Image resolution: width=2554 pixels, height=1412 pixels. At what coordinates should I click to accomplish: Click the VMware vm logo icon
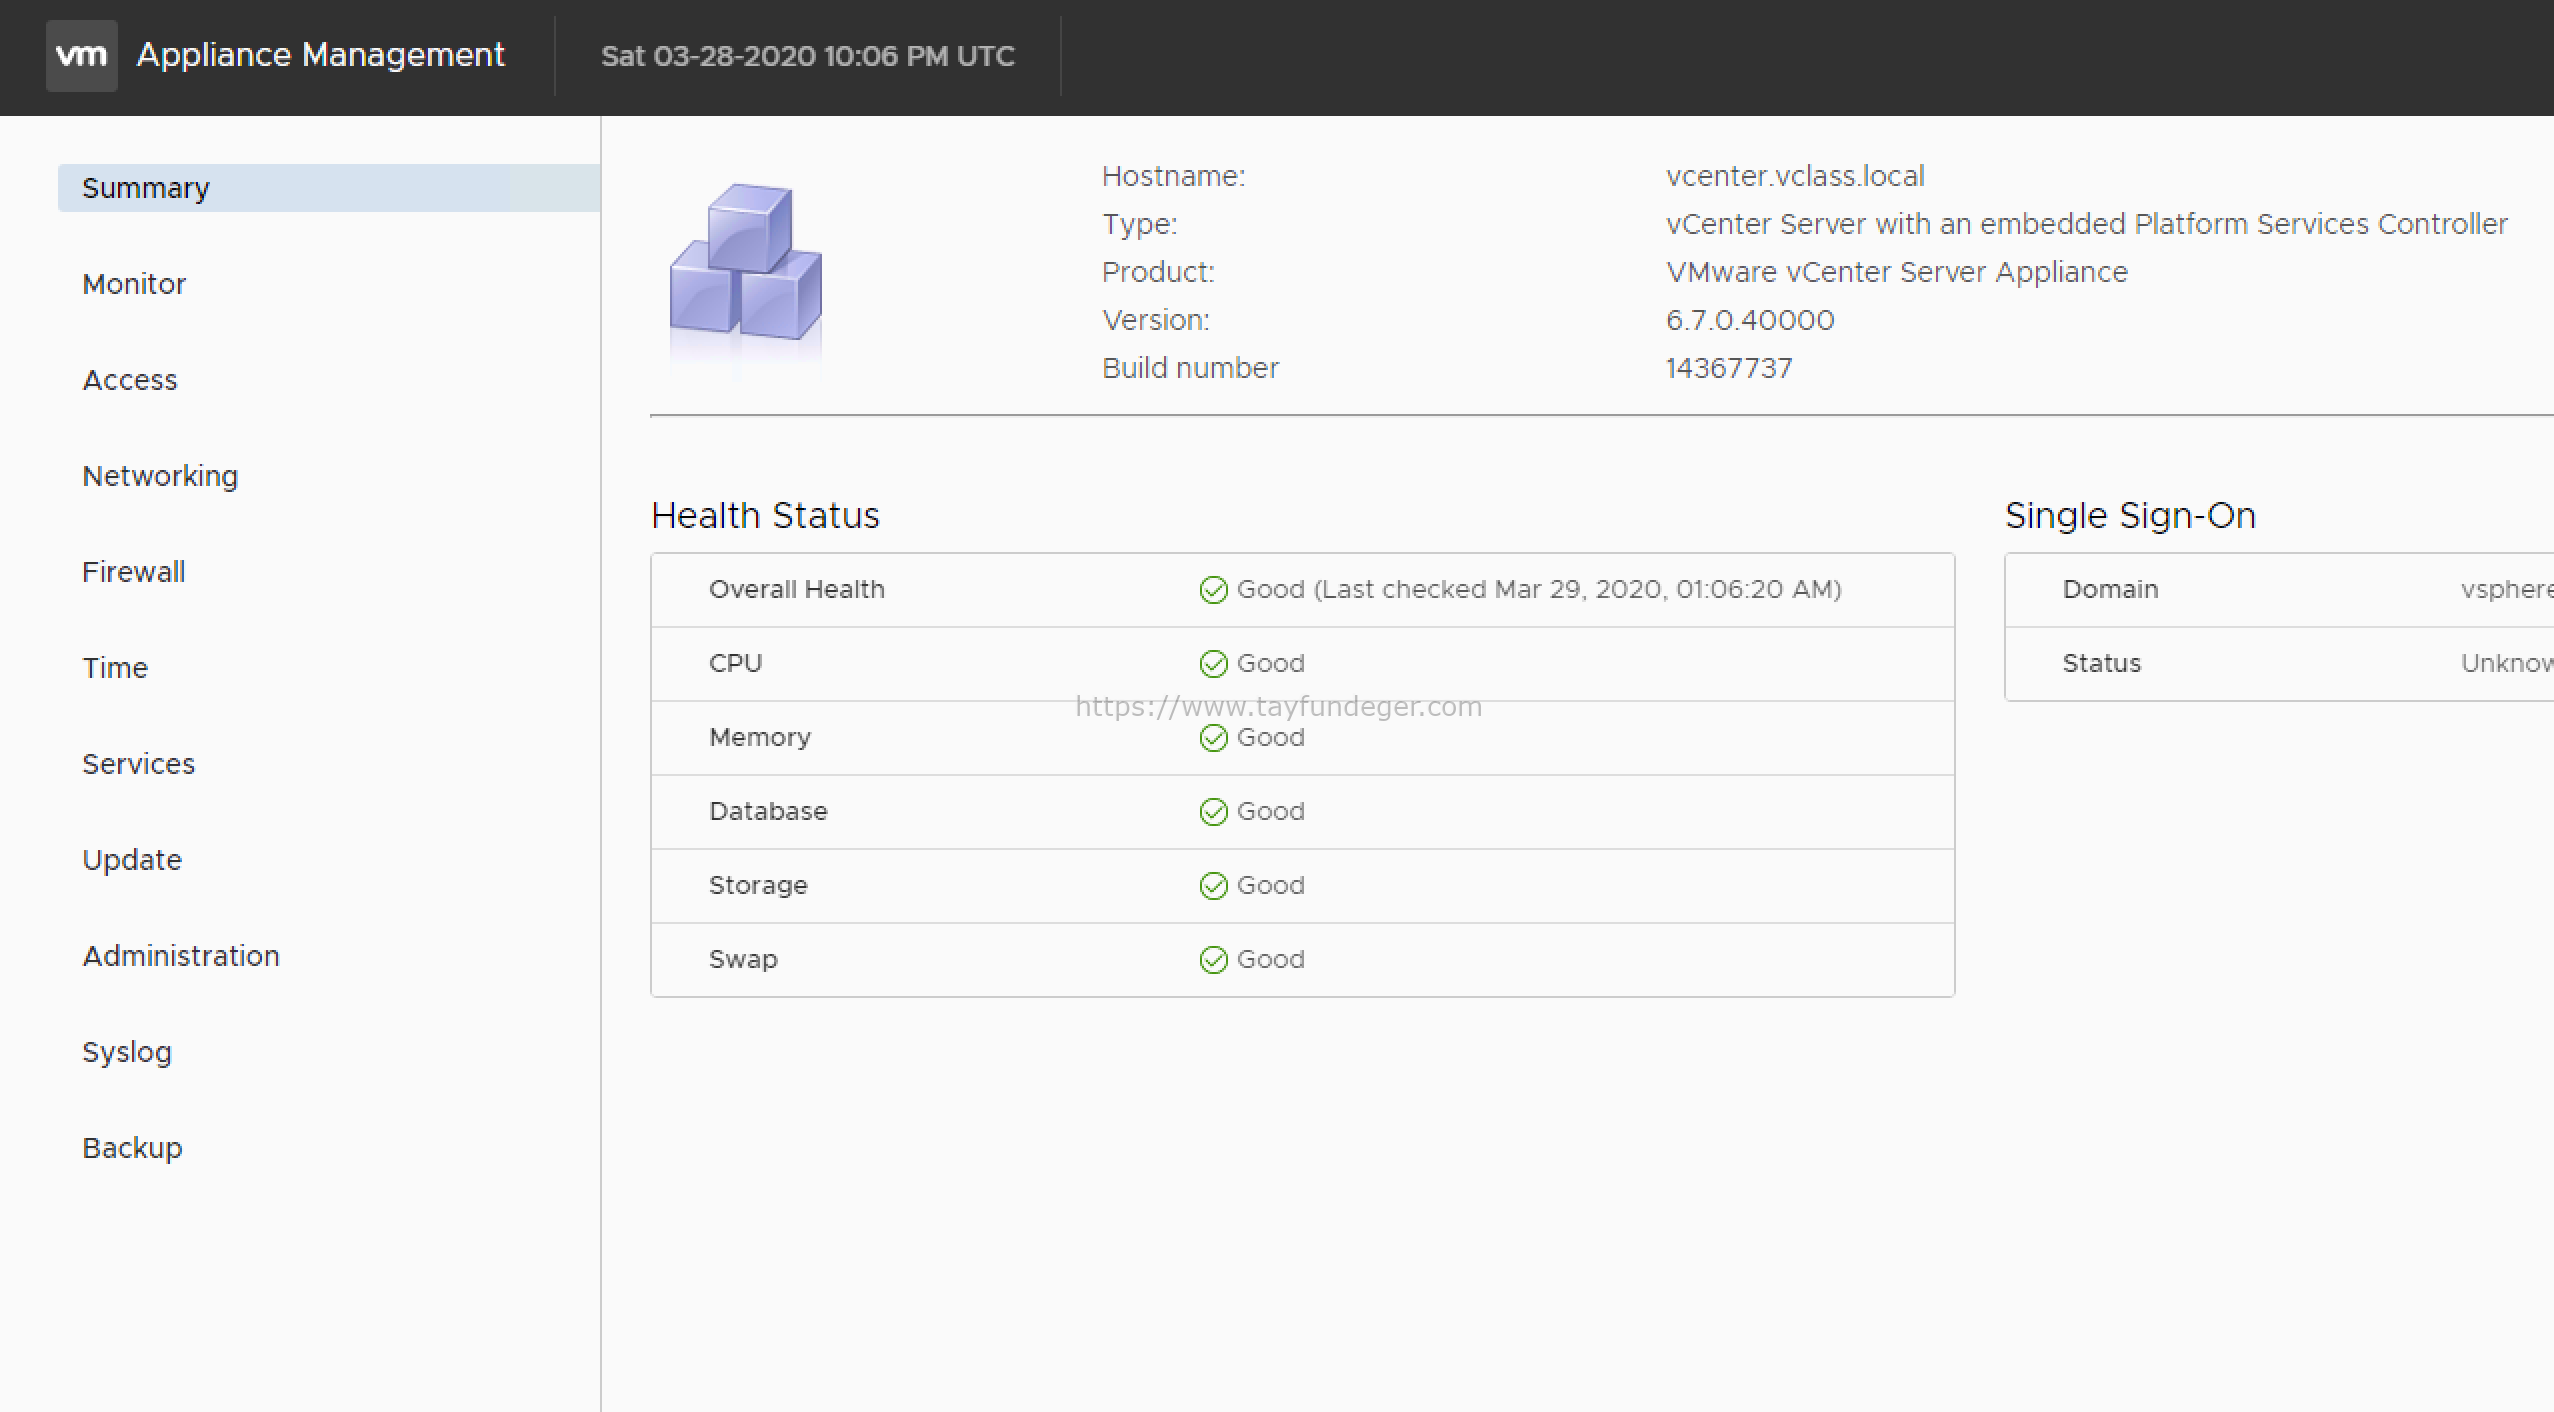(82, 56)
